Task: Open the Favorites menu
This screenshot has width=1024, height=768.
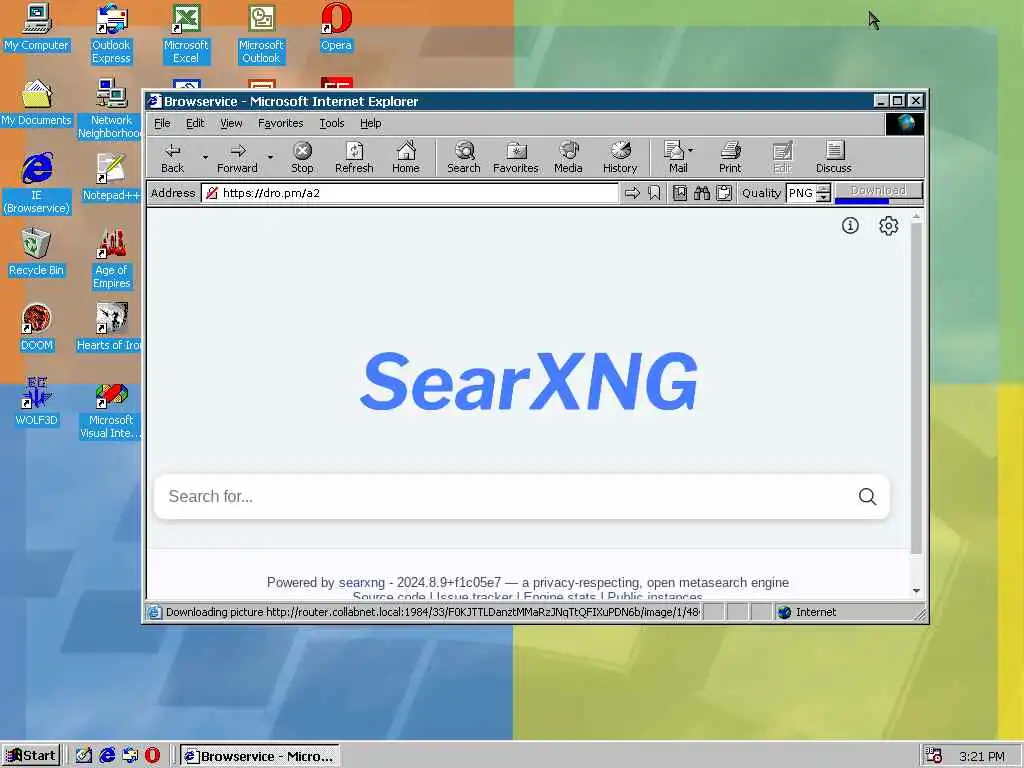Action: point(280,123)
